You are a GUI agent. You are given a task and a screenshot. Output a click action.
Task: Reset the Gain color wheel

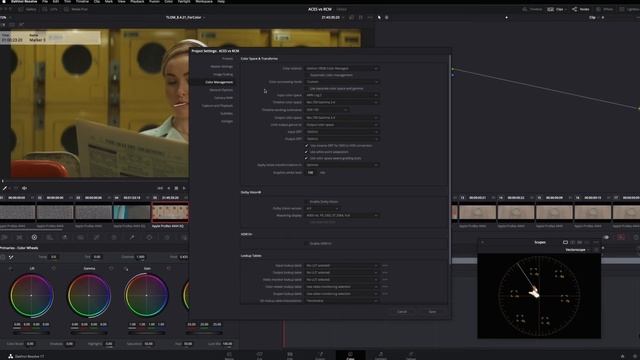pyautogui.click(x=168, y=268)
